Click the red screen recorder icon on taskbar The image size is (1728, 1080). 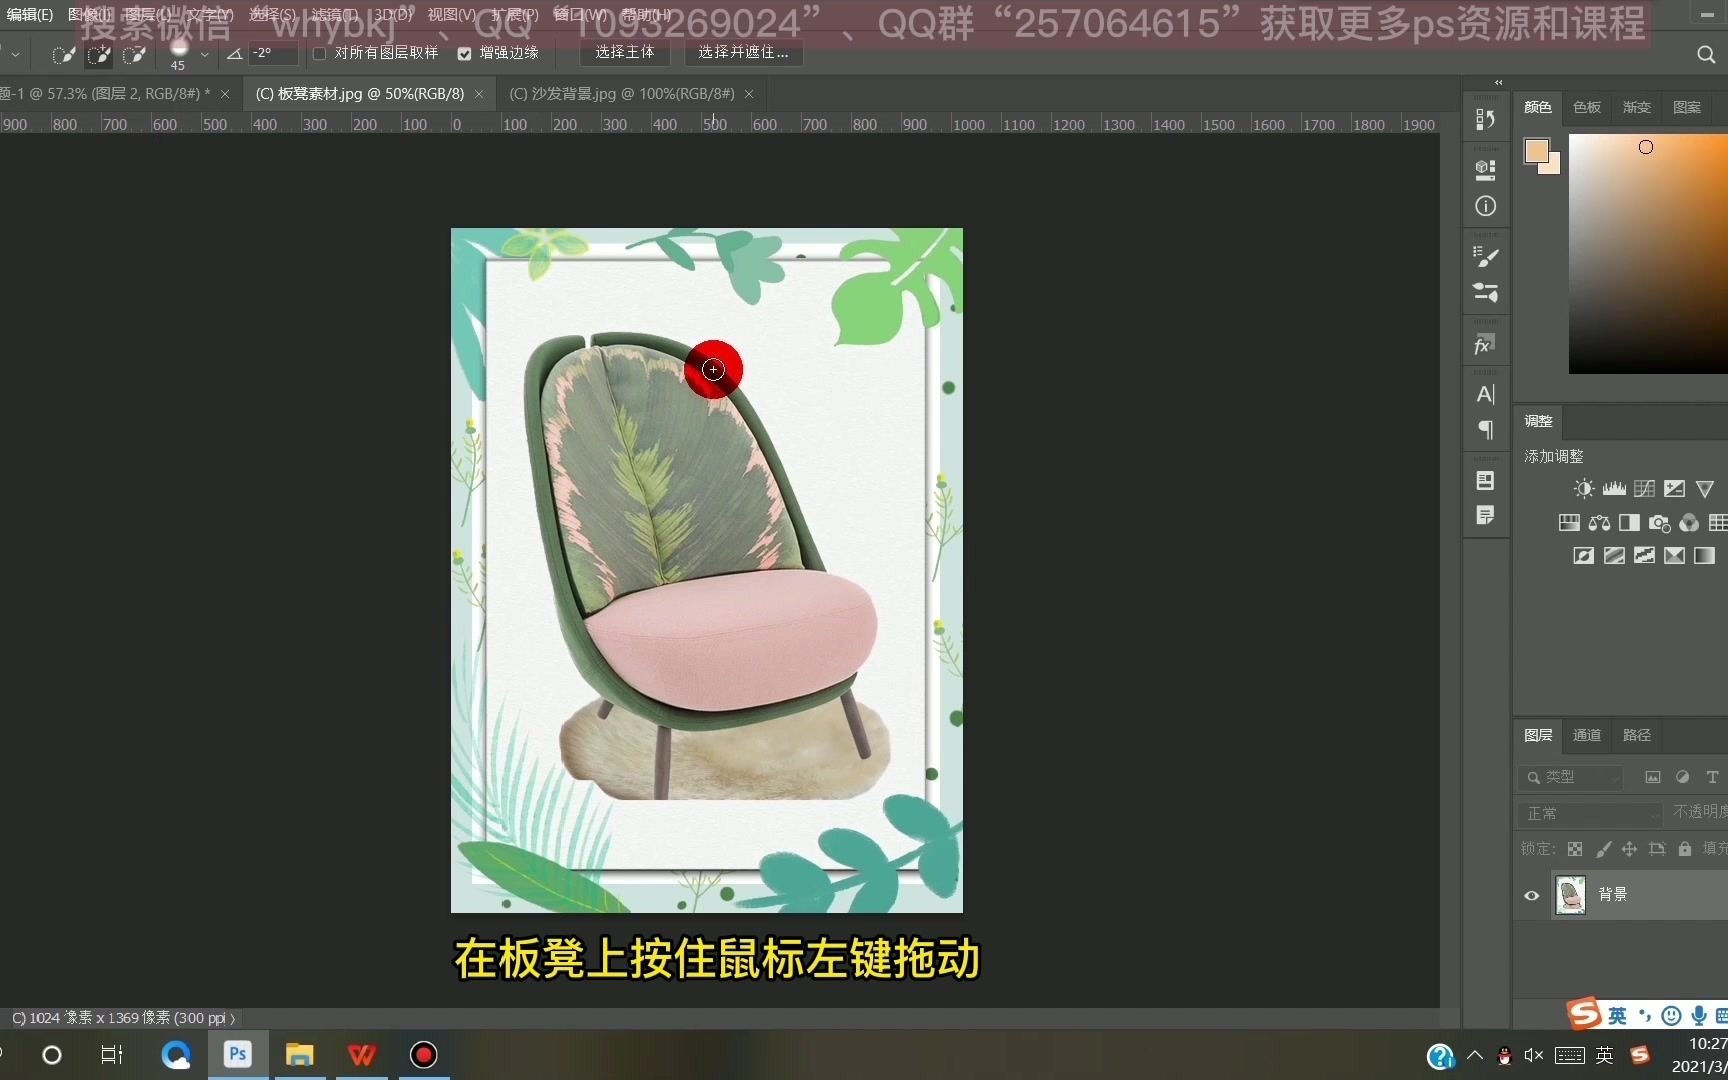click(x=423, y=1055)
